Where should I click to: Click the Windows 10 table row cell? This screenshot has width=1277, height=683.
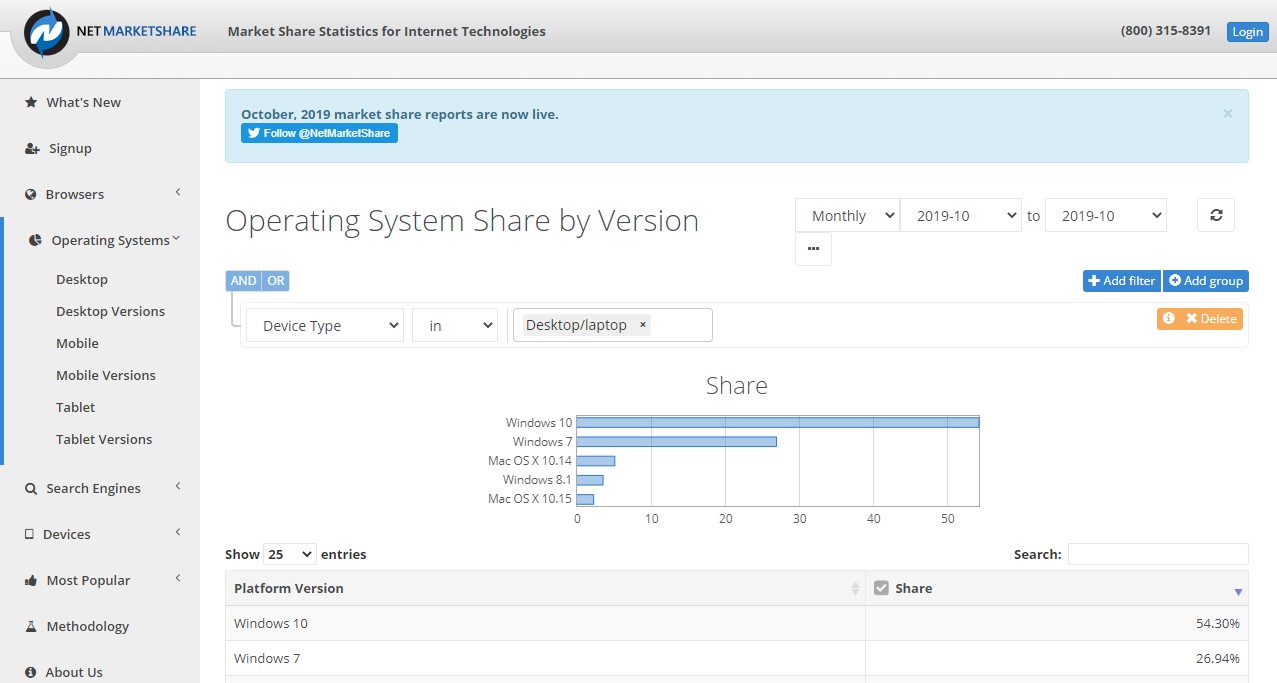(x=545, y=623)
